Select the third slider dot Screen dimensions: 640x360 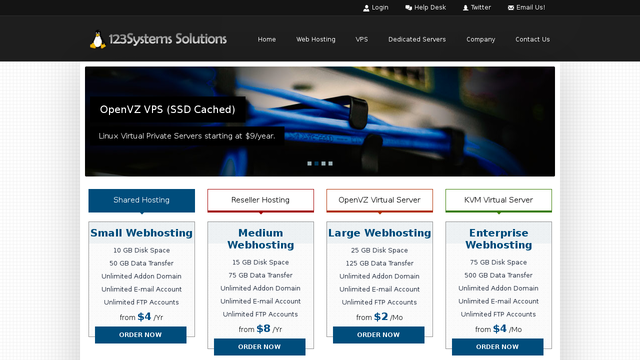323,163
